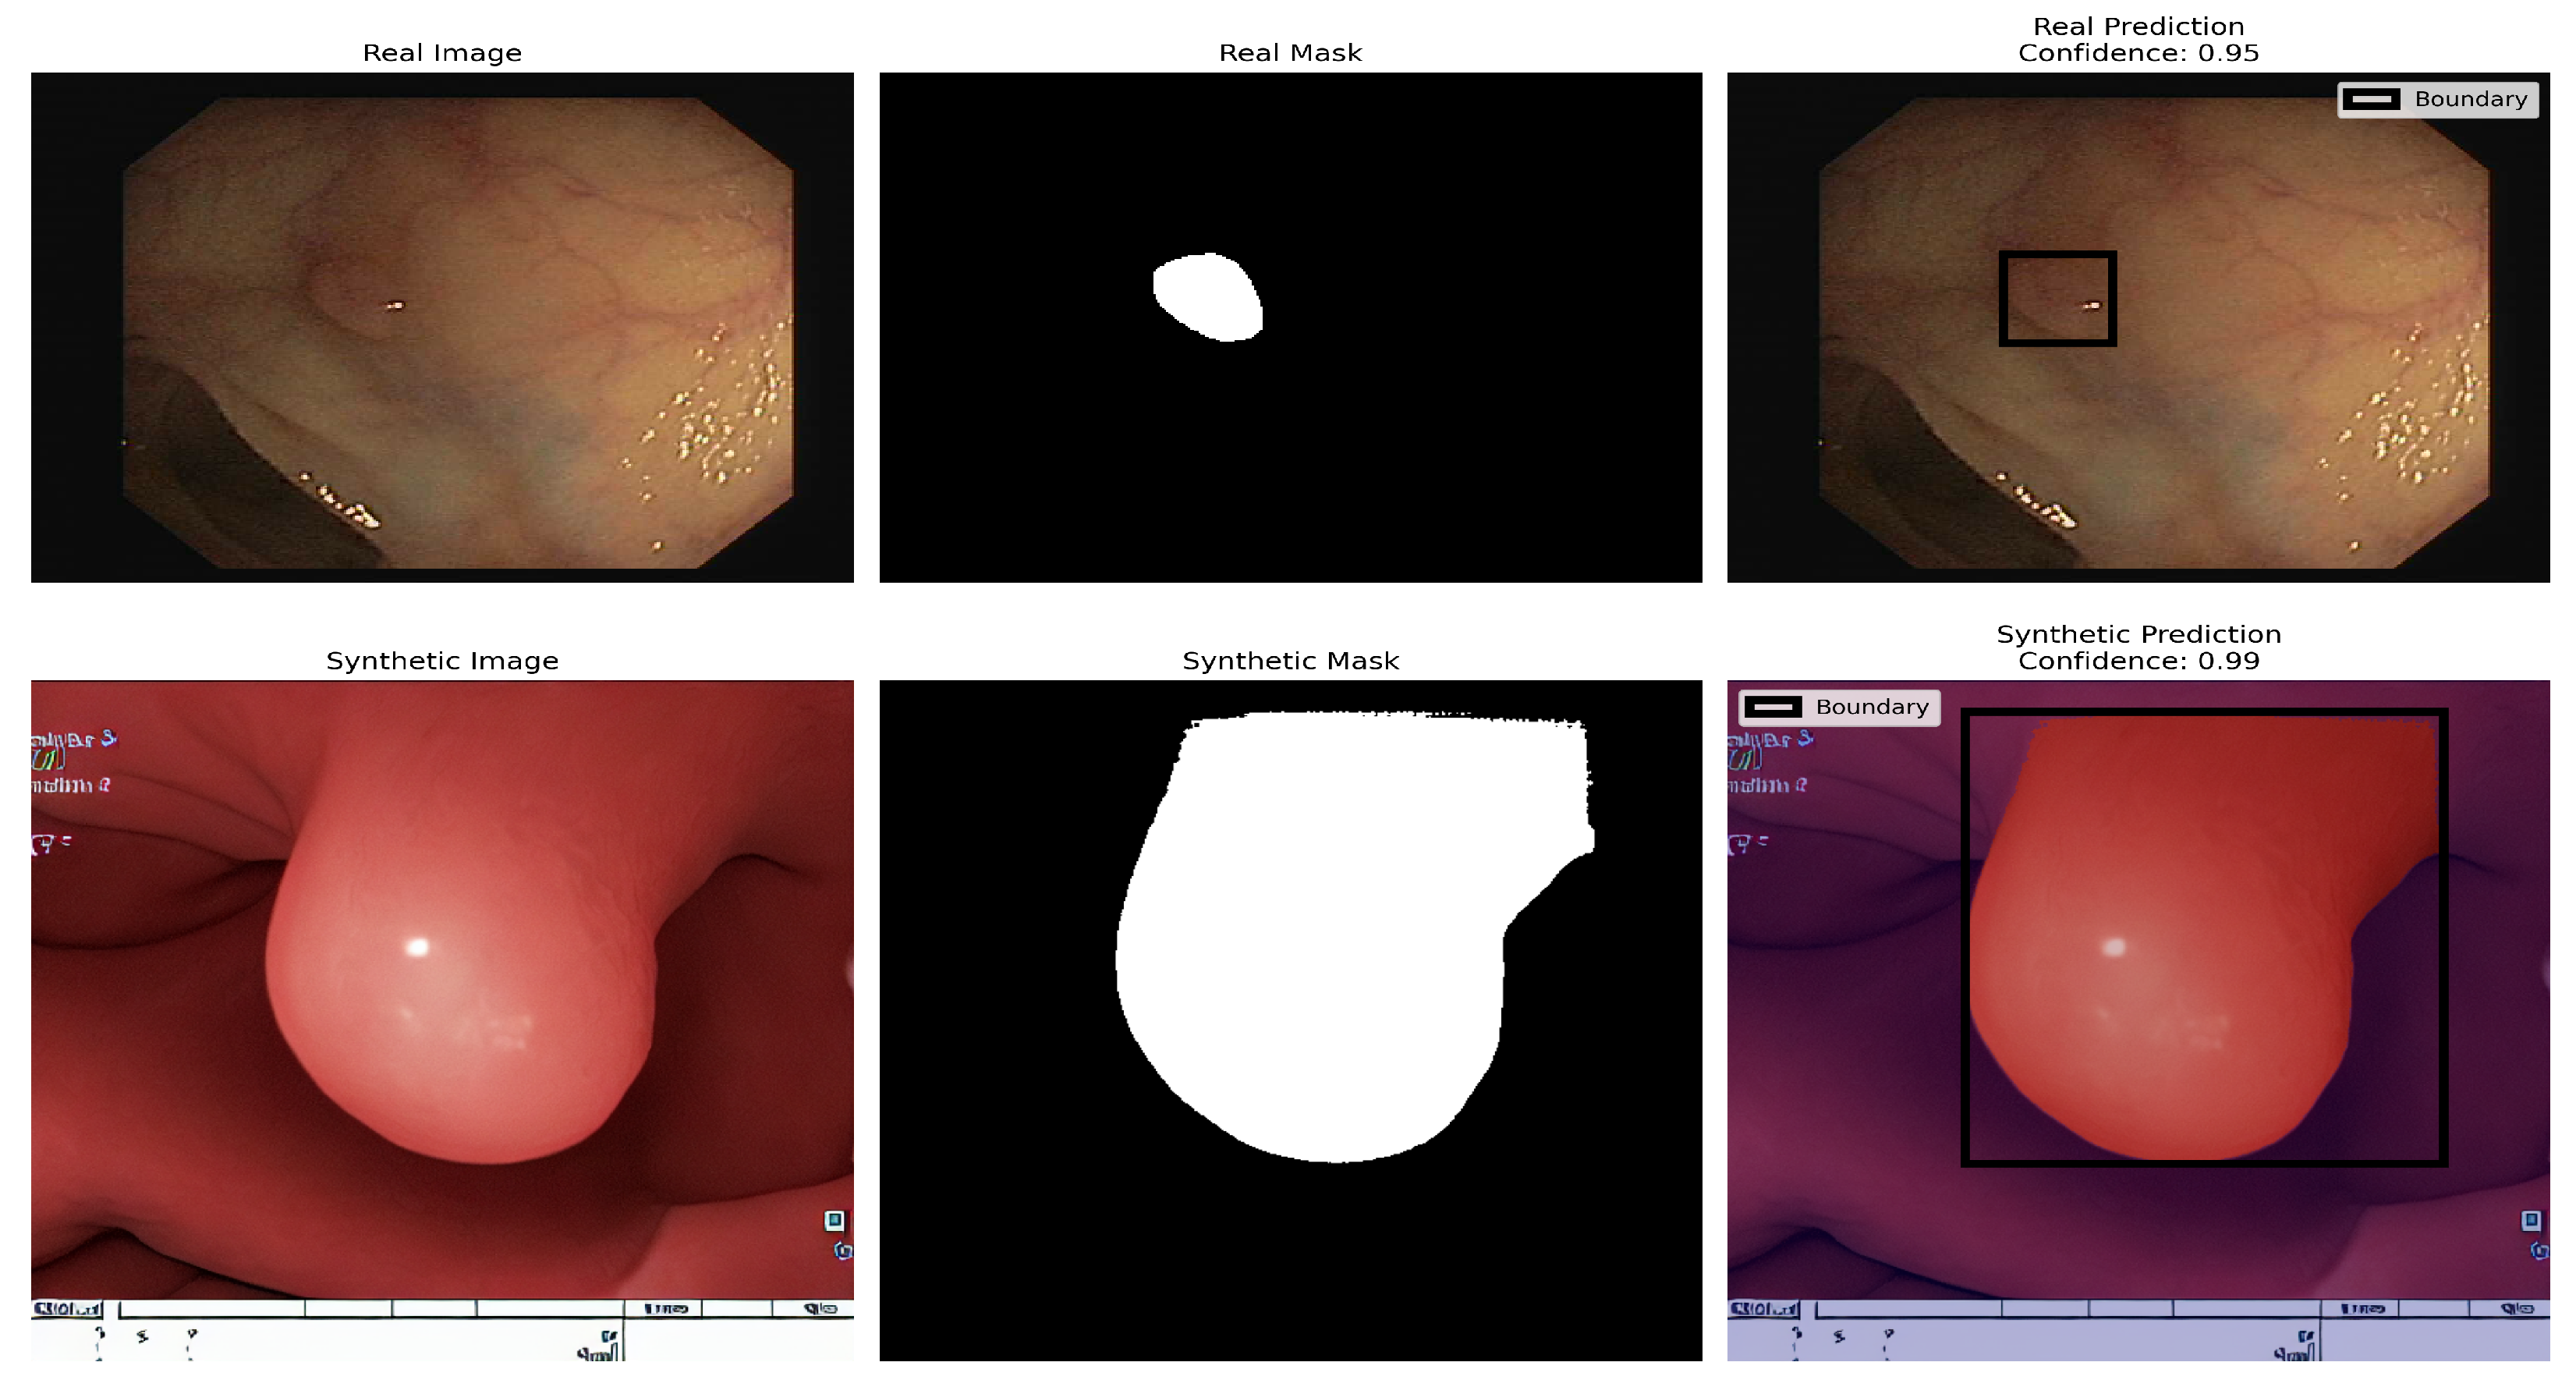Image resolution: width=2576 pixels, height=1387 pixels.
Task: Click the spiral icon at Synthetic Image's right edge
Action: (x=843, y=1251)
